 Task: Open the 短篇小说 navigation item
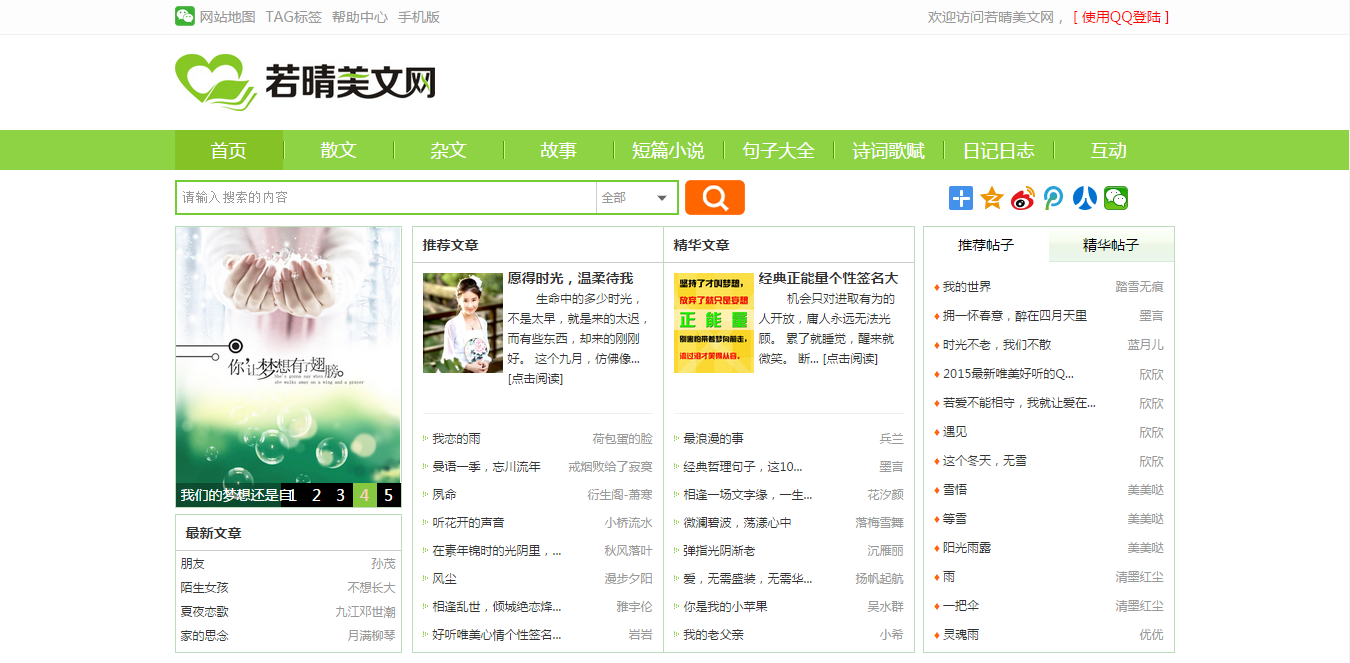[x=669, y=150]
